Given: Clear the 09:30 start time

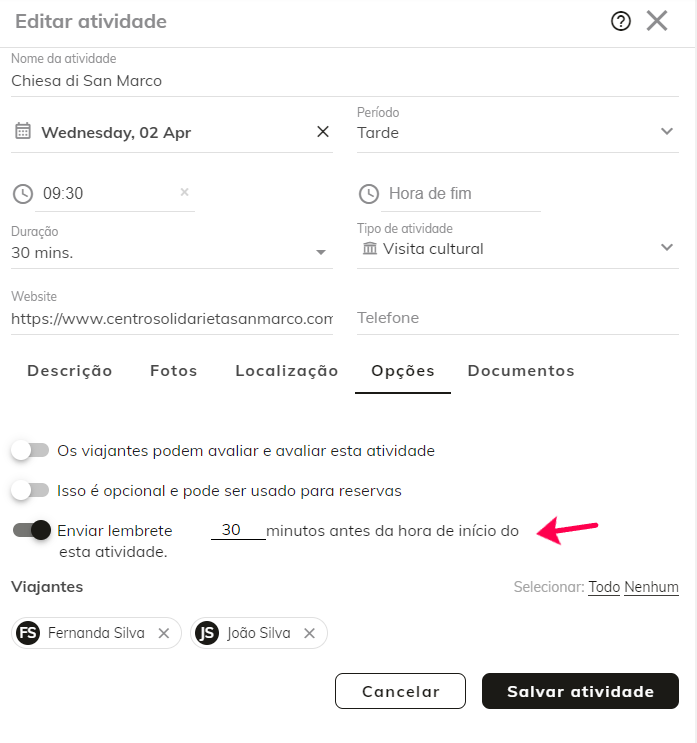Looking at the screenshot, I should click(184, 192).
